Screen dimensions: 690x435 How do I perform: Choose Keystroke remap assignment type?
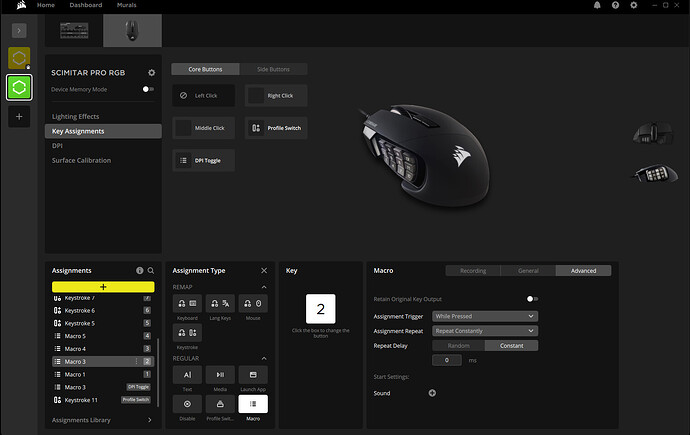[187, 333]
